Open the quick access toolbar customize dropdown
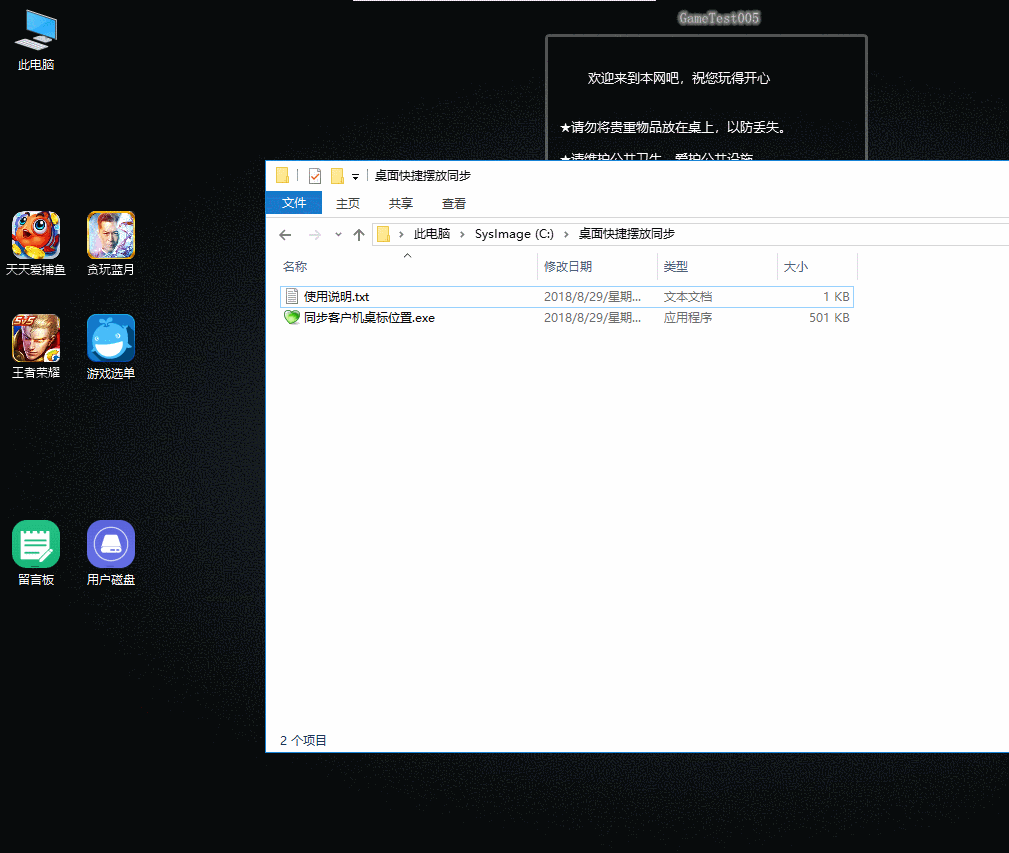The image size is (1009, 853). pyautogui.click(x=355, y=176)
